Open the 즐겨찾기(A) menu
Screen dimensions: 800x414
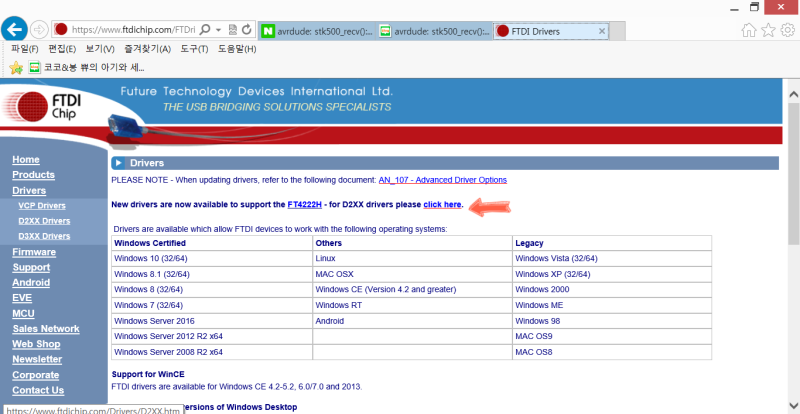[147, 49]
